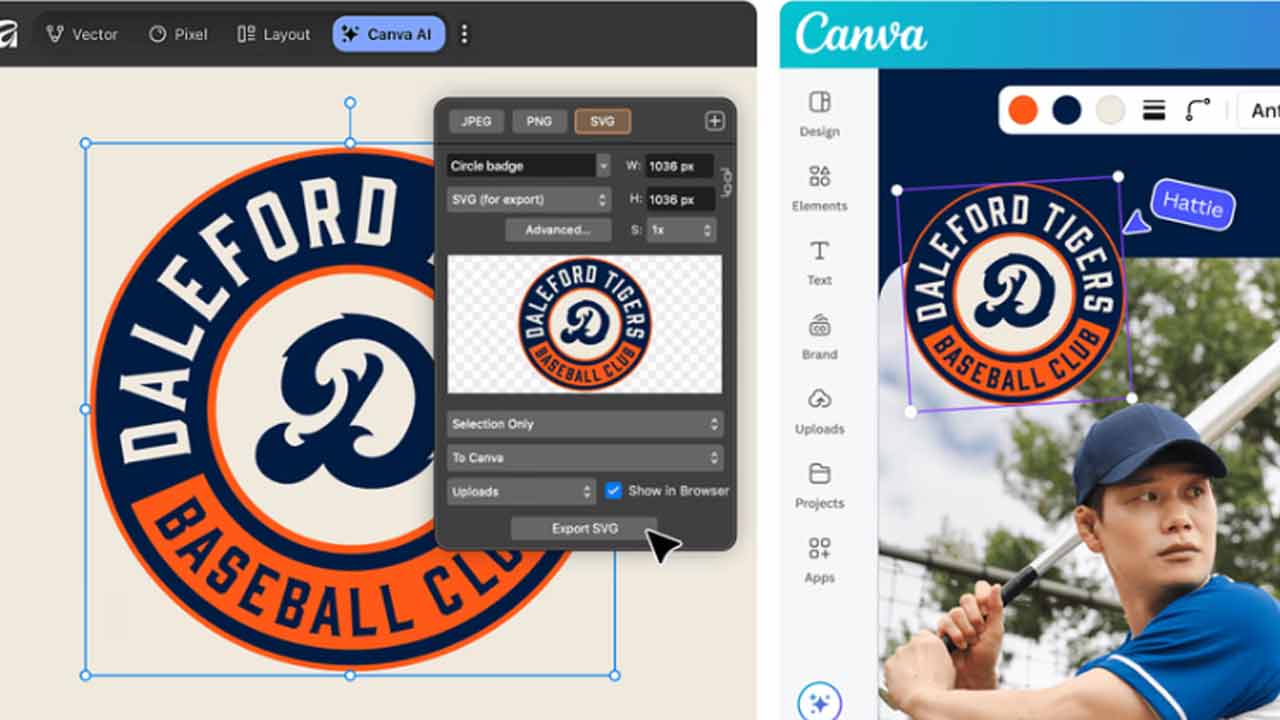Screen dimensions: 1280x720
Task: Switch to the Vector studio in Affinity
Action: [x=82, y=34]
